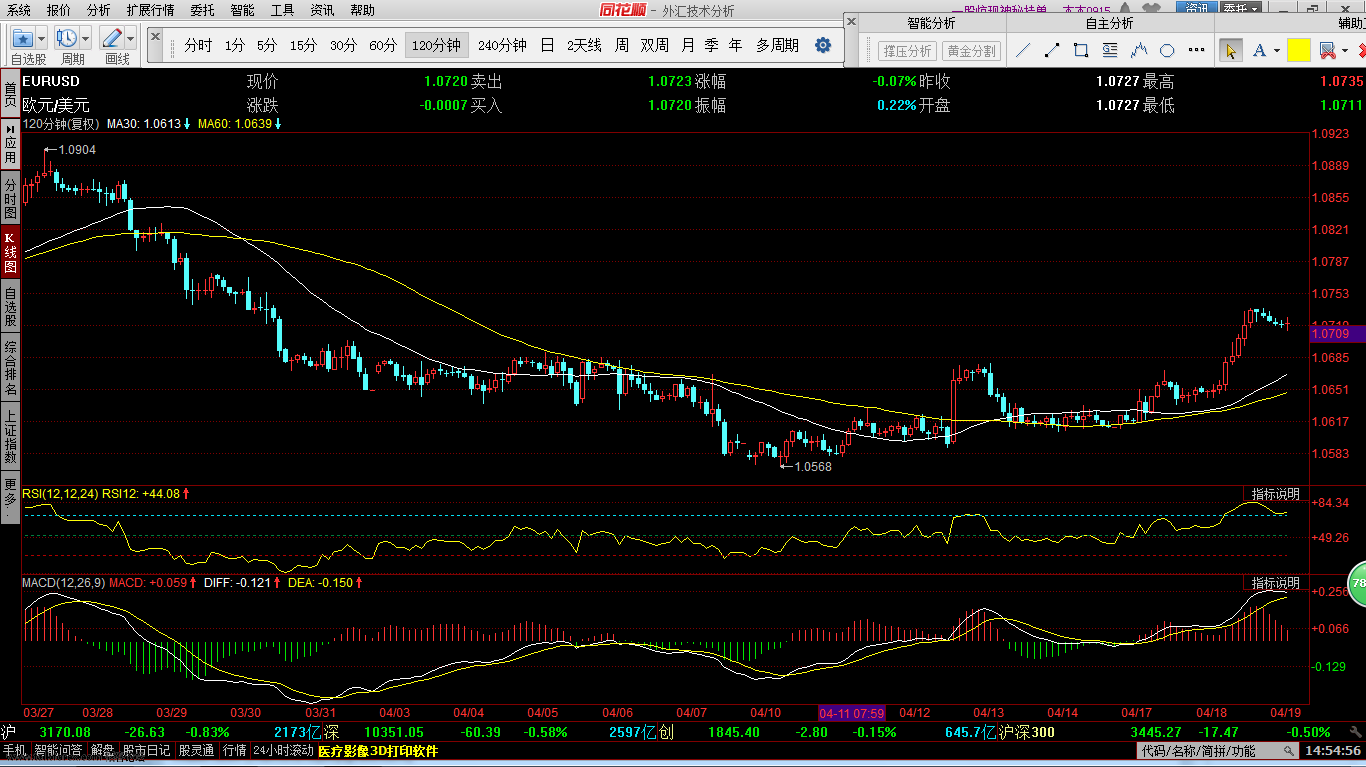Image resolution: width=1366 pixels, height=767 pixels.
Task: Open 智能问答 in bottom bar
Action: (x=59, y=750)
